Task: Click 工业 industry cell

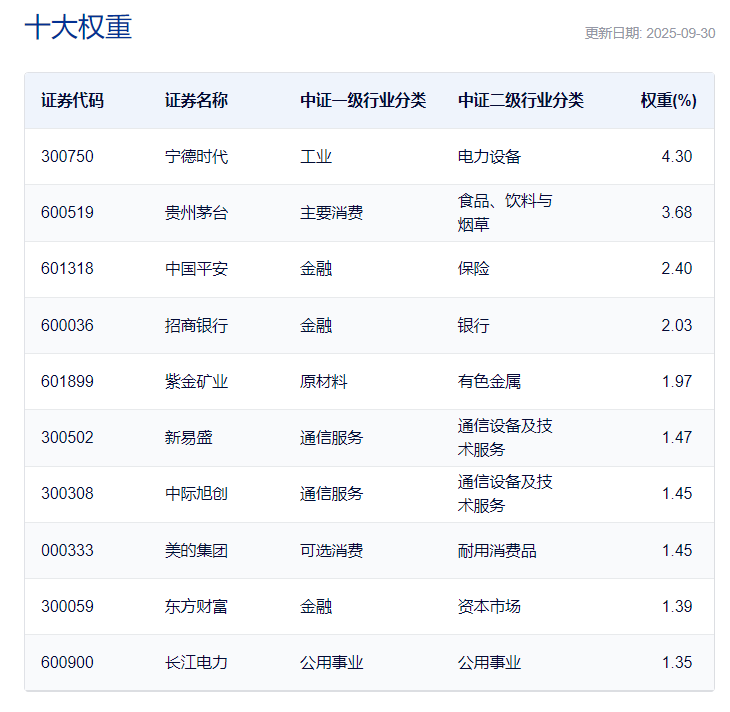Action: click(316, 156)
